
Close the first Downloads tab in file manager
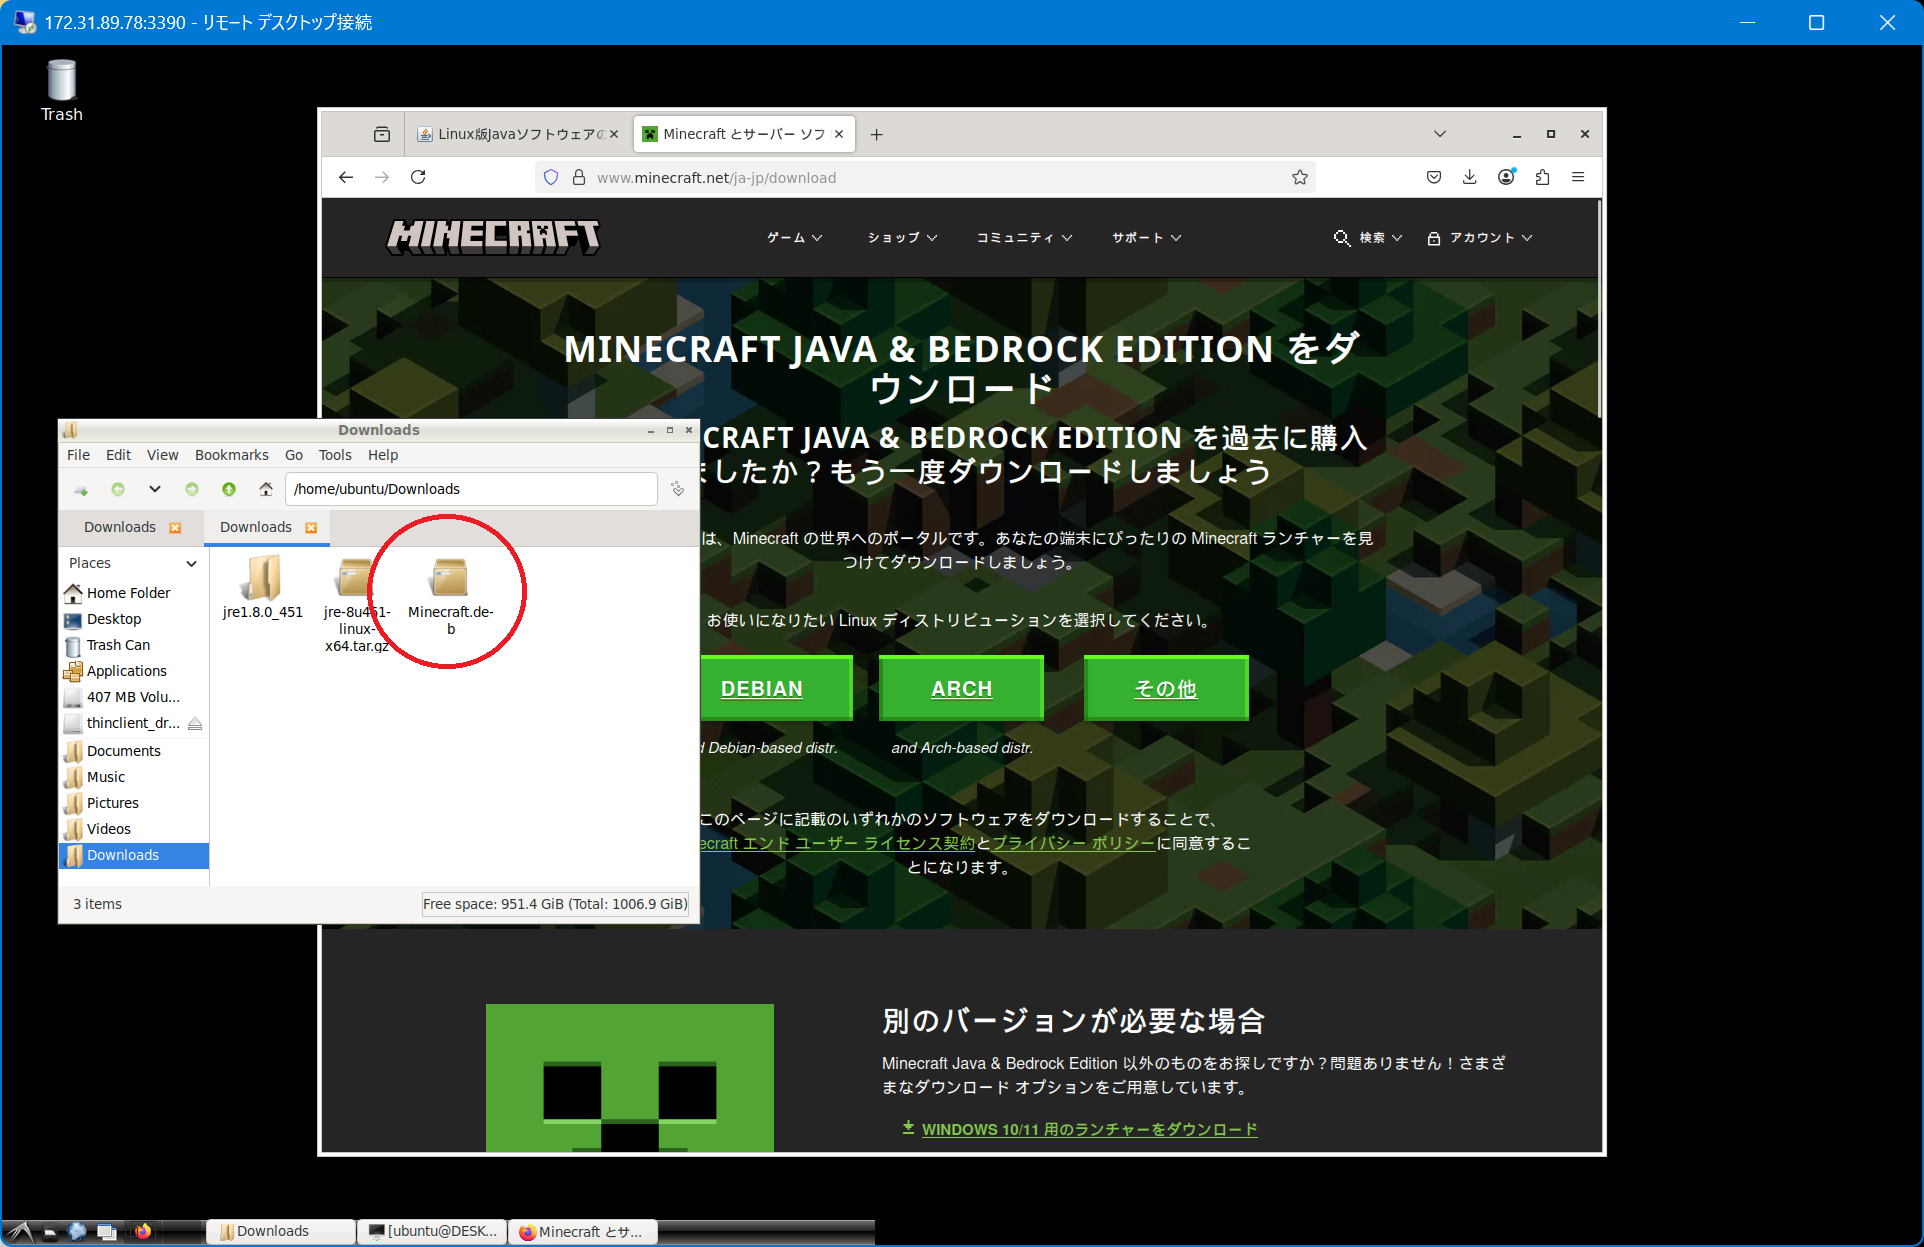175,528
